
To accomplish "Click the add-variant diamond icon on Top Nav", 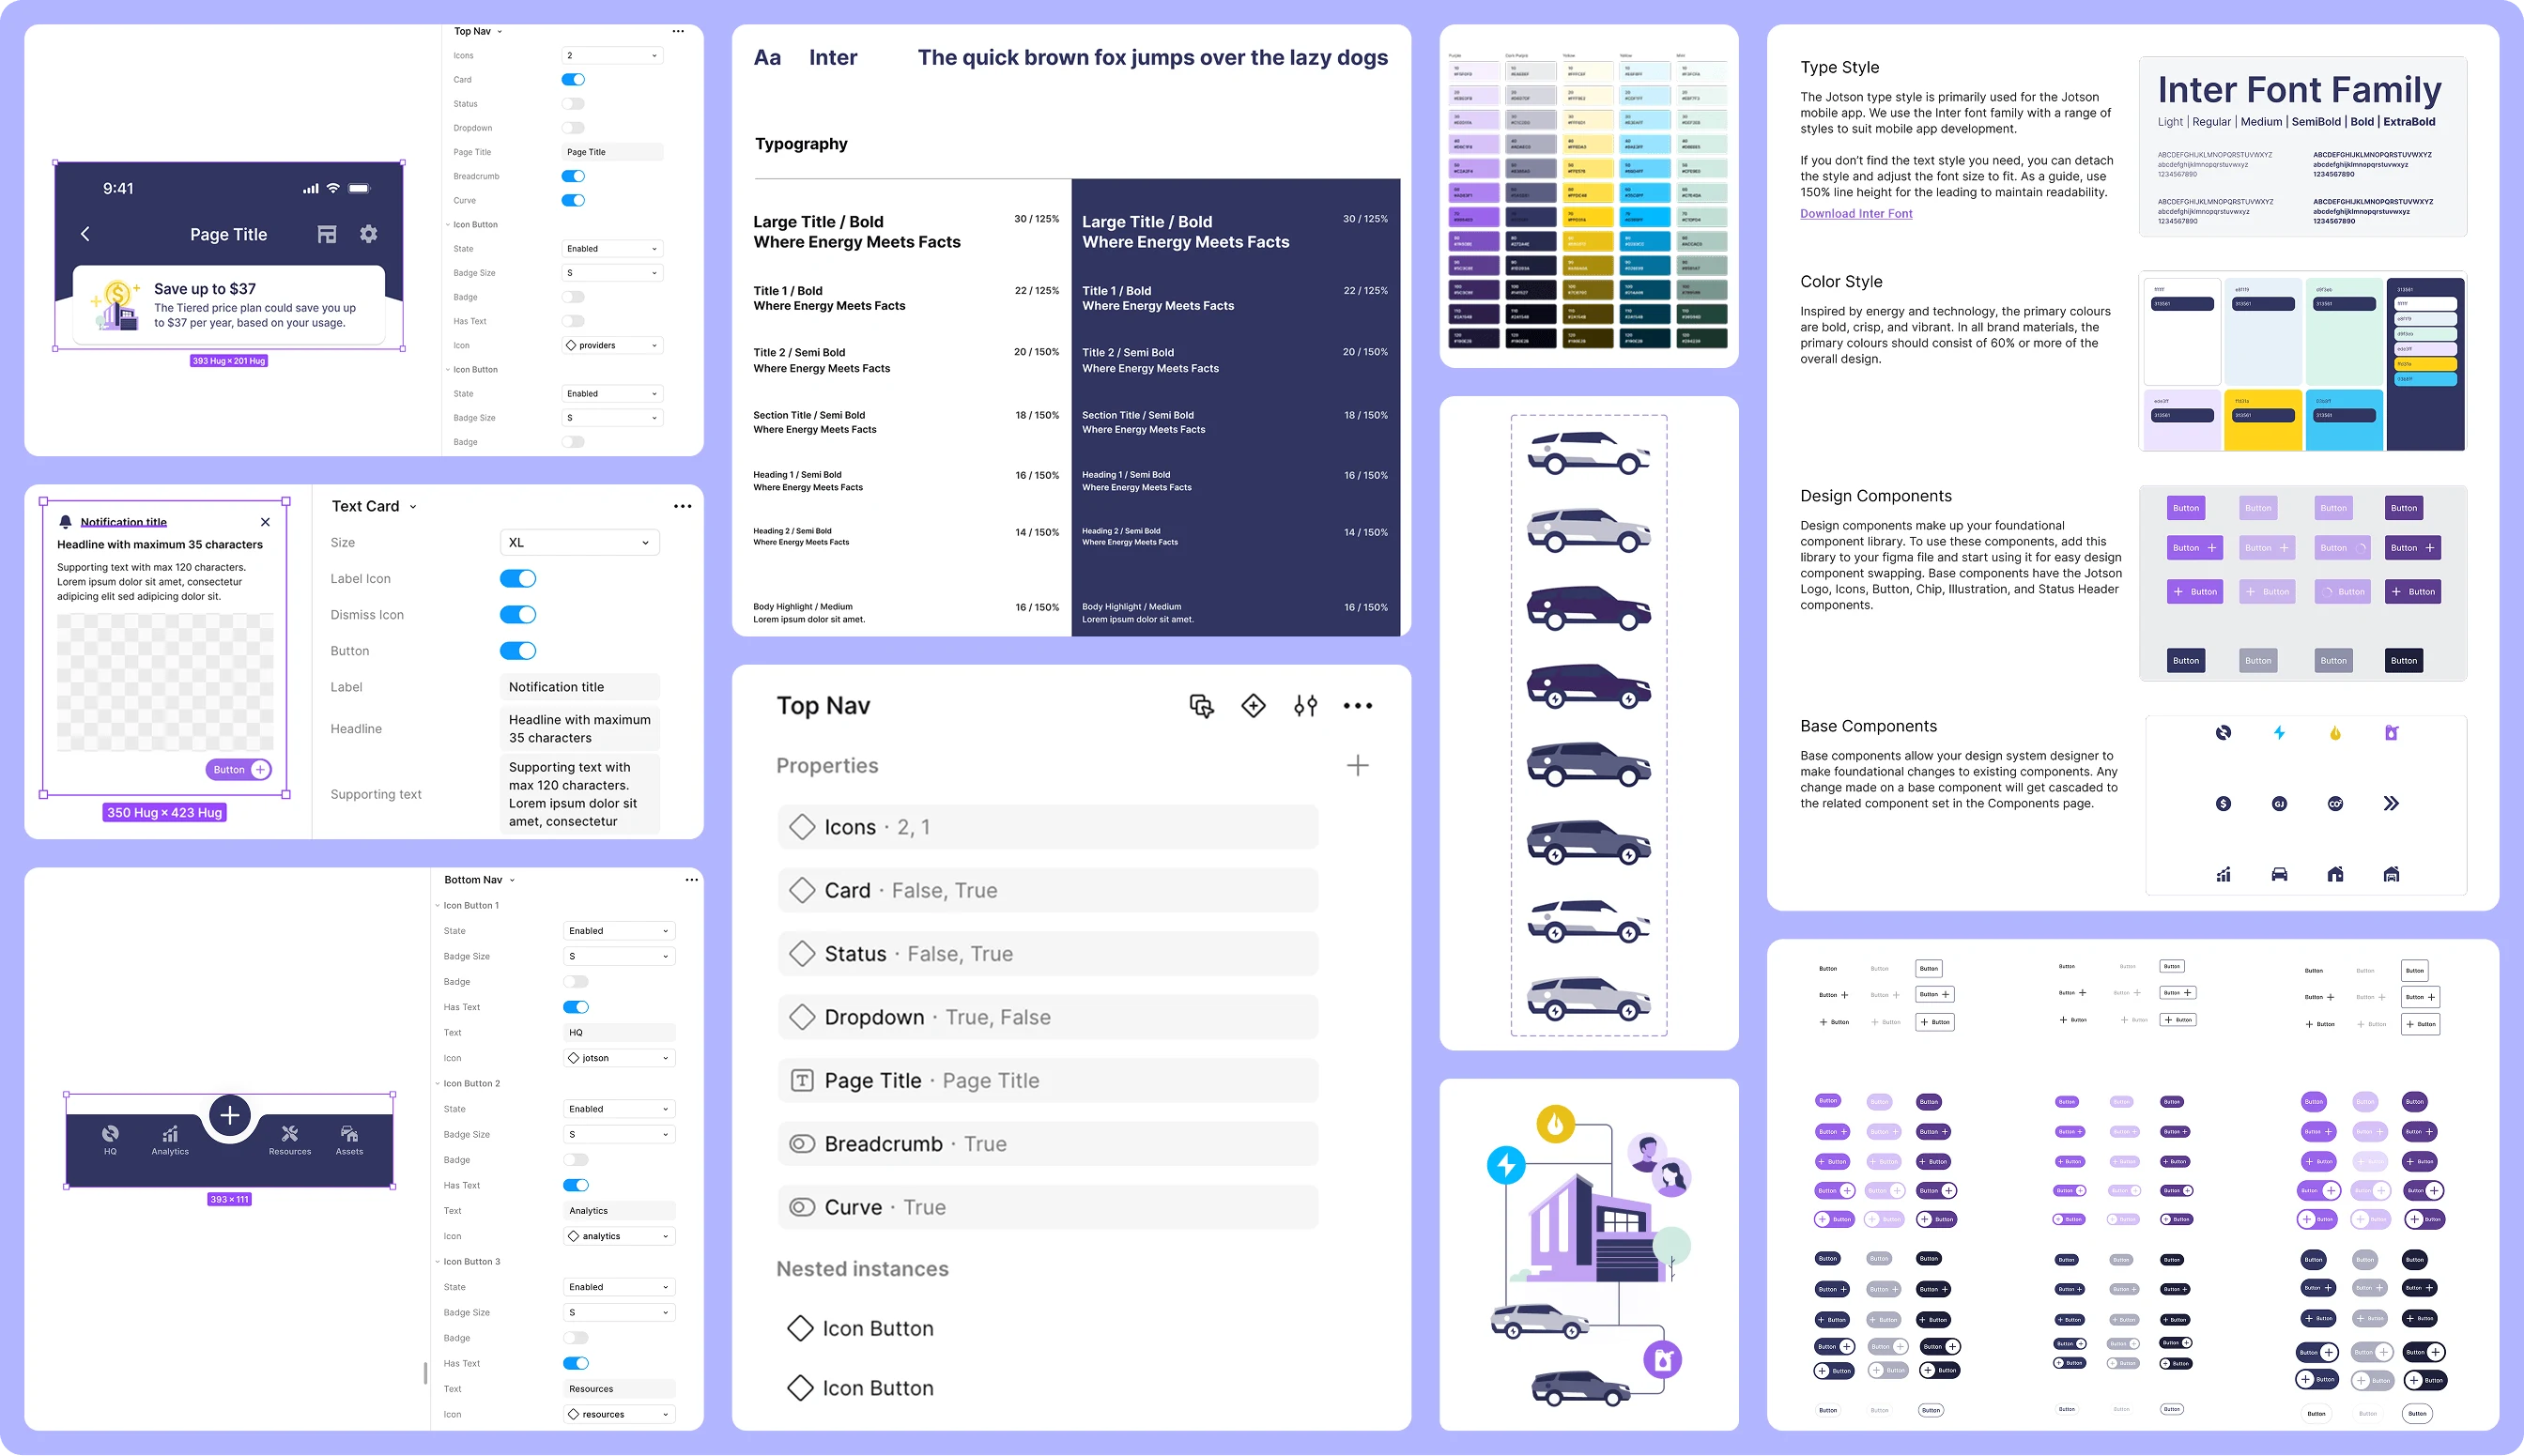I will pos(1253,705).
